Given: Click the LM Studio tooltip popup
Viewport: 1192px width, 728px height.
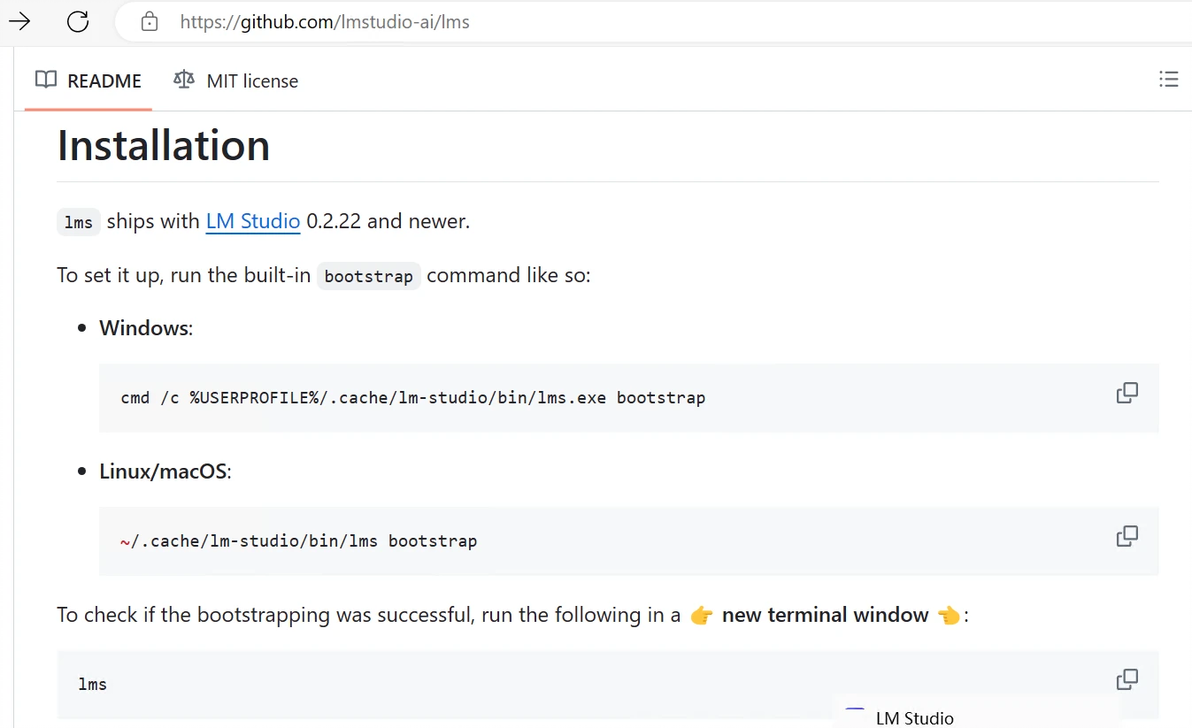Looking at the screenshot, I should coord(913,717).
